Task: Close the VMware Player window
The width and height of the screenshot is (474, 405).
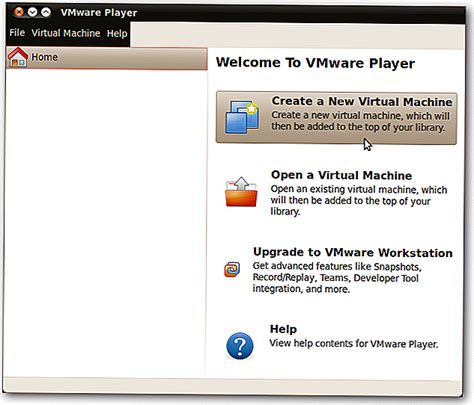Action: tap(19, 12)
